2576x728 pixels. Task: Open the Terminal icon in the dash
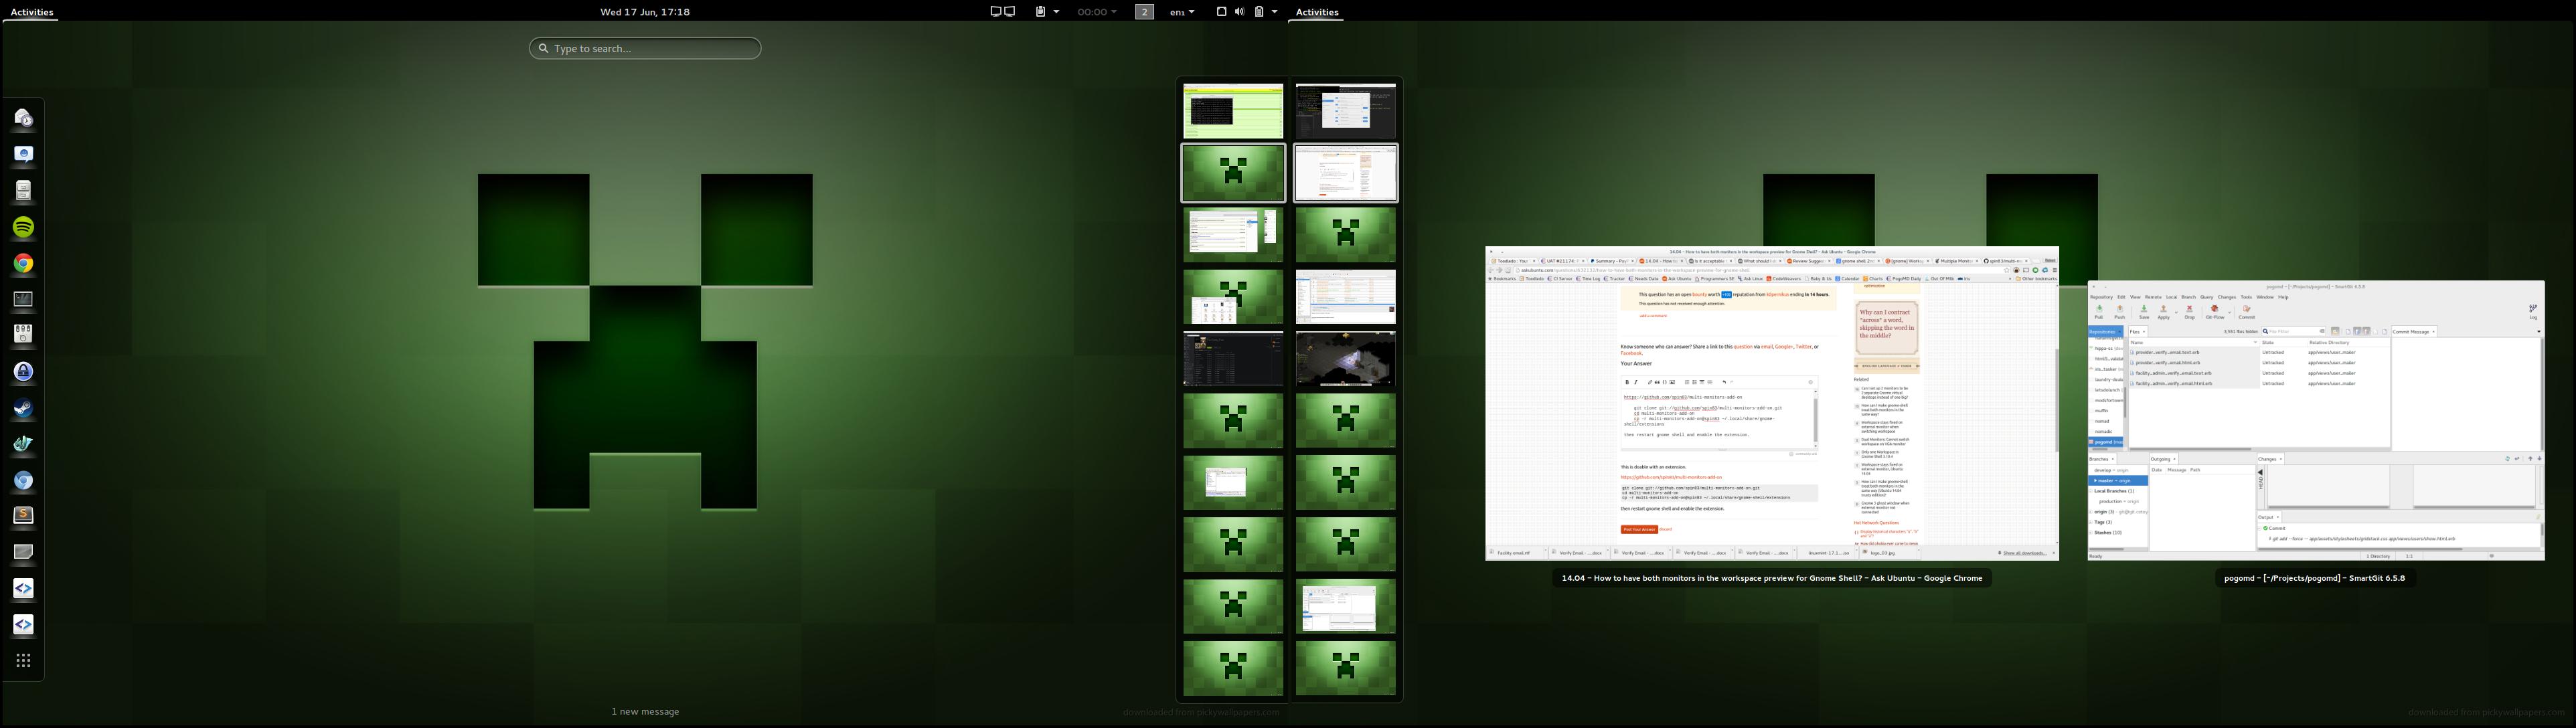coord(23,299)
